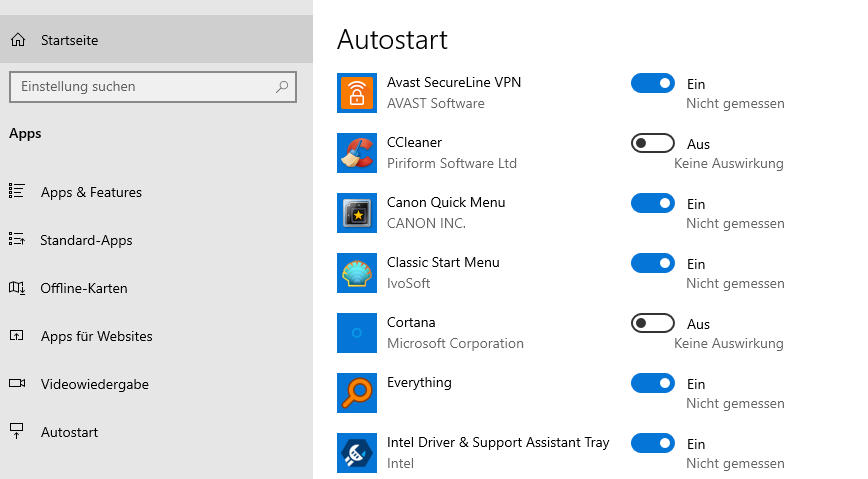
Task: Click the Classic Start Menu shell icon
Action: pos(356,273)
